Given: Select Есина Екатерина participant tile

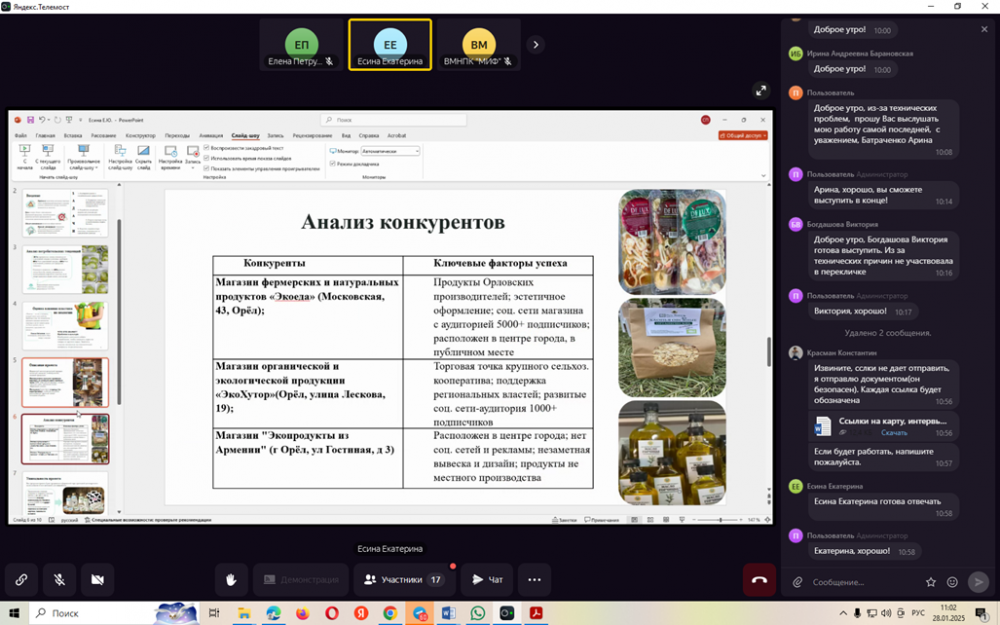Looking at the screenshot, I should 390,45.
